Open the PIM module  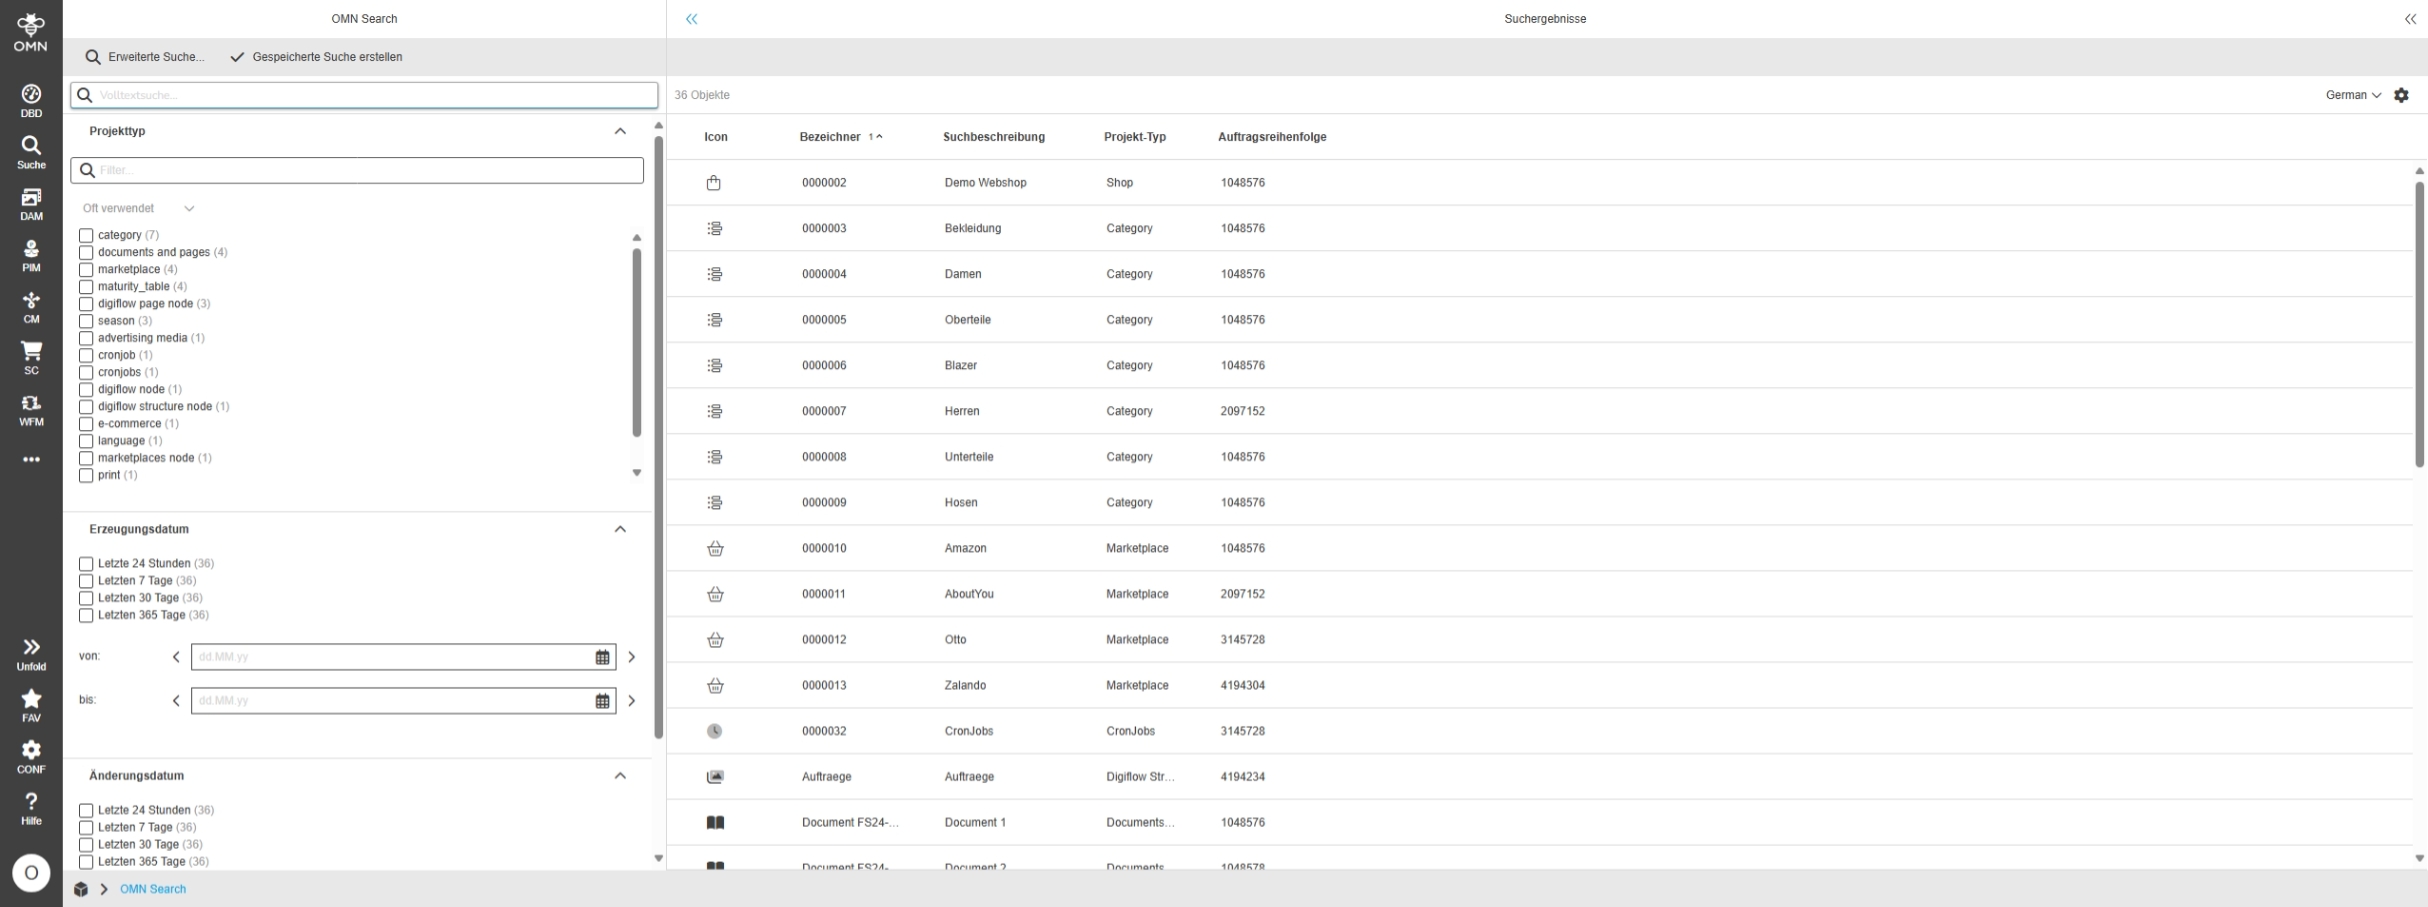[x=31, y=256]
